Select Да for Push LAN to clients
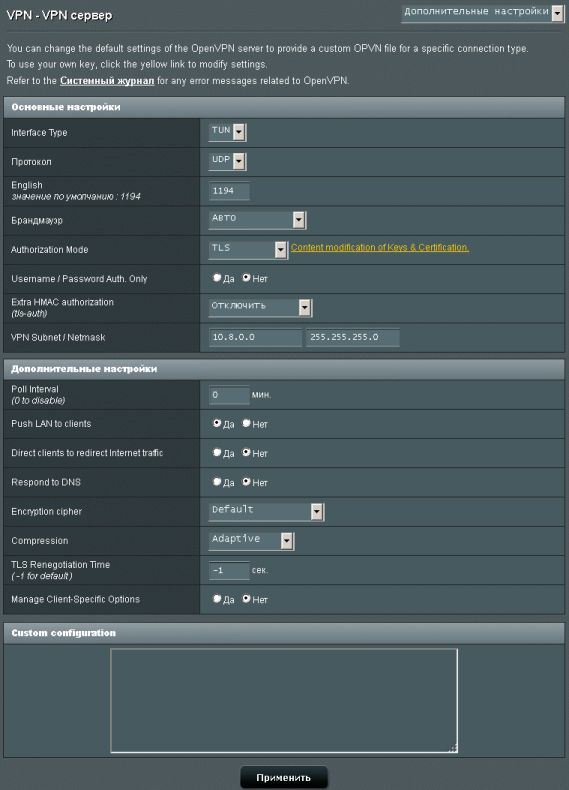This screenshot has width=569, height=790. [x=217, y=423]
